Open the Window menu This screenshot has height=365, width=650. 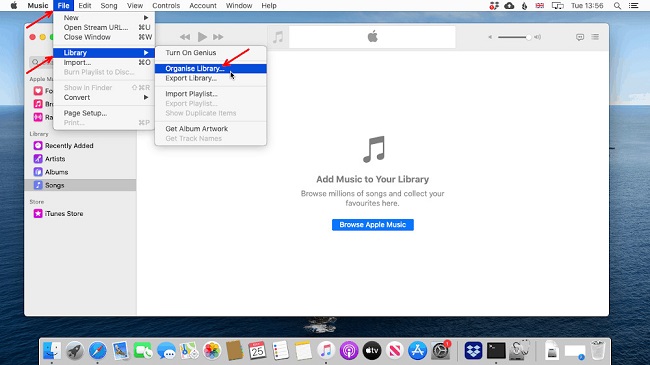click(x=239, y=5)
